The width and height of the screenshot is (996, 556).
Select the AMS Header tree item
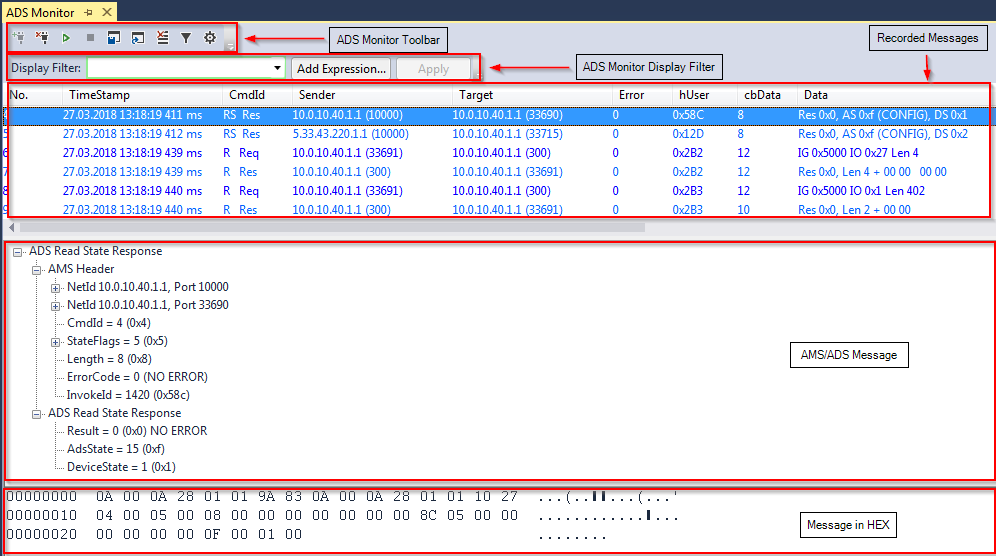[81, 269]
